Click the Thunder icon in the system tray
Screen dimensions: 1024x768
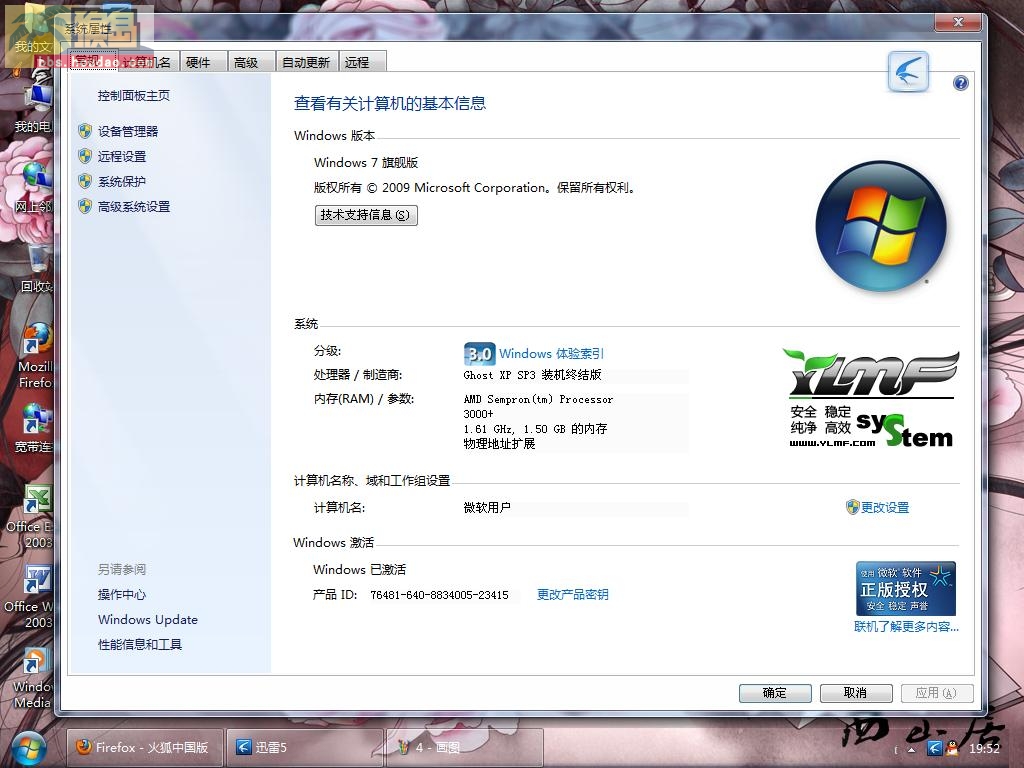coord(935,748)
